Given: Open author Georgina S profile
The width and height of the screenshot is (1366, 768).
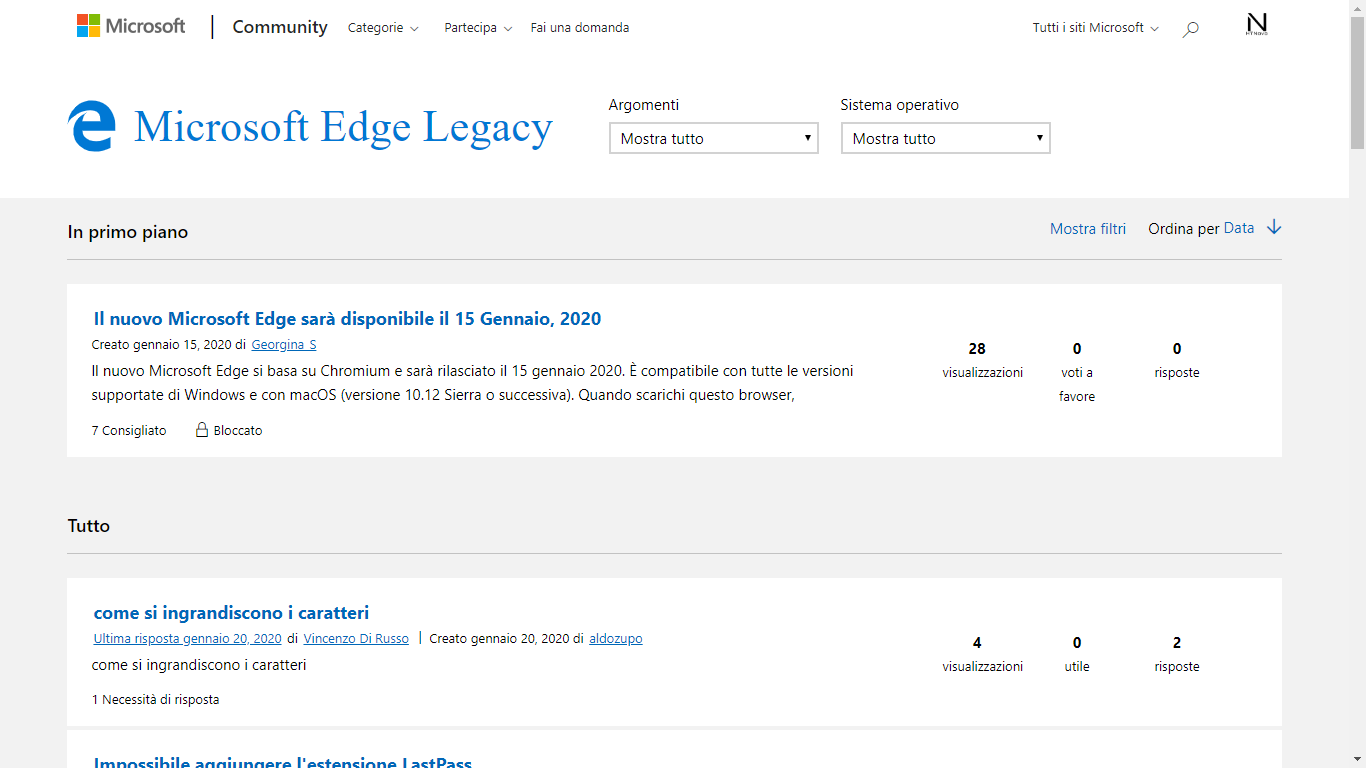Looking at the screenshot, I should pyautogui.click(x=284, y=345).
